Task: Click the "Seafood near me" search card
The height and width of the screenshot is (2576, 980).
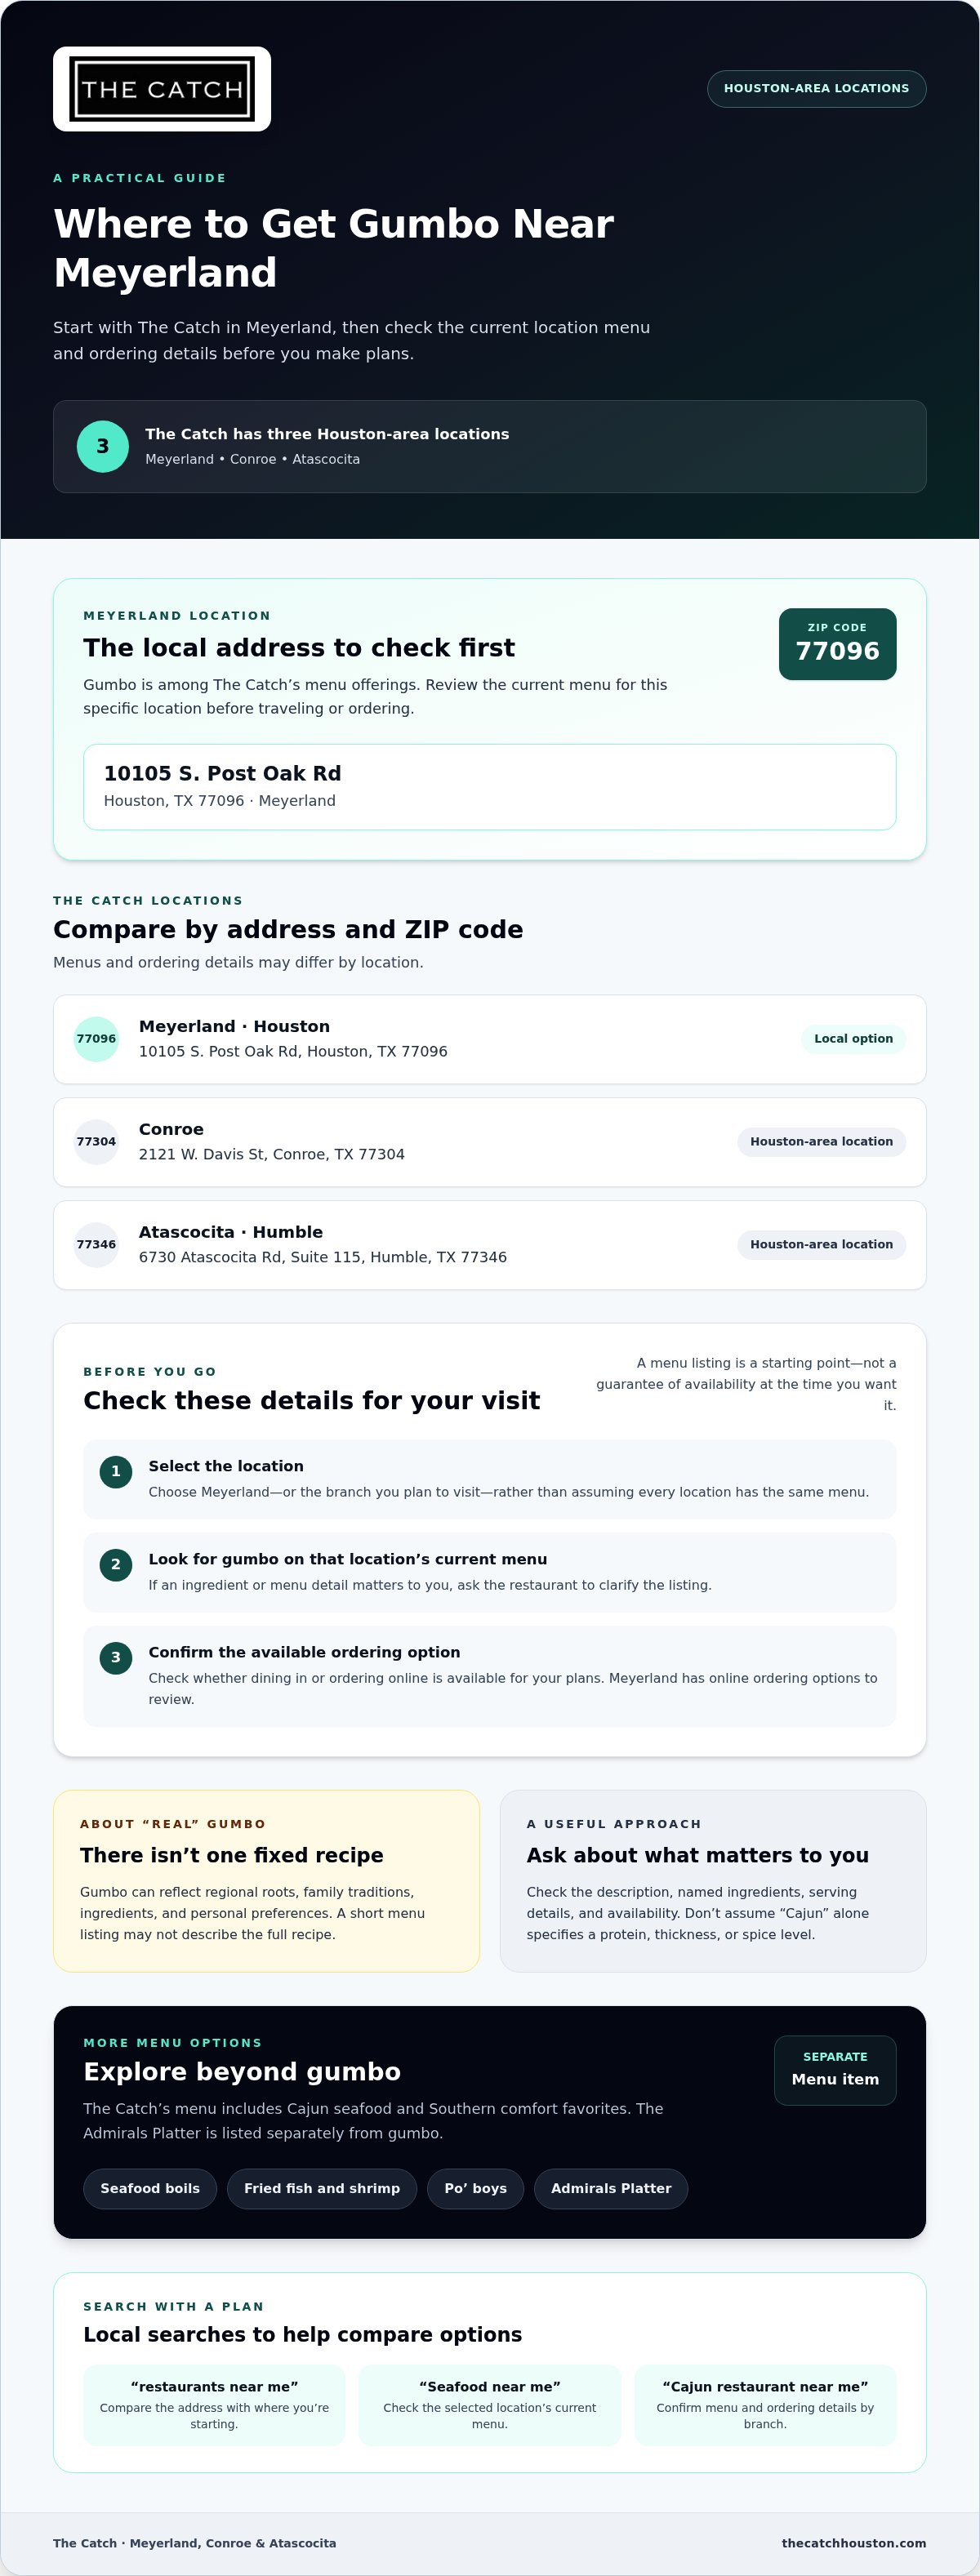Action: click(489, 2405)
